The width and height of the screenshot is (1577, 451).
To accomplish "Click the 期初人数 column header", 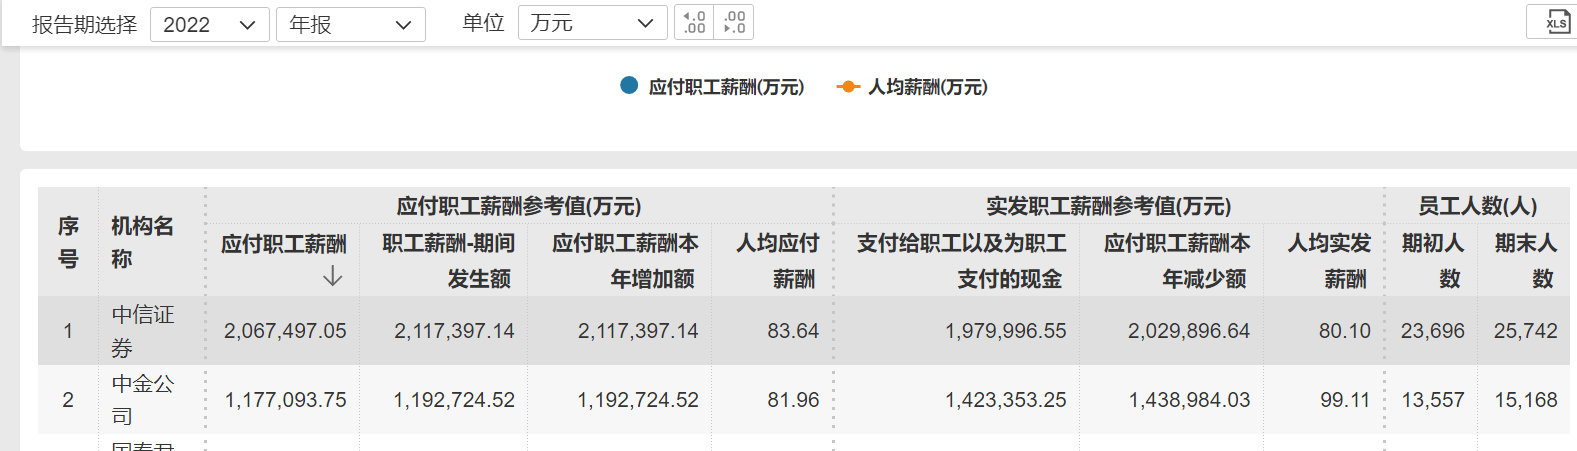I will [1433, 260].
